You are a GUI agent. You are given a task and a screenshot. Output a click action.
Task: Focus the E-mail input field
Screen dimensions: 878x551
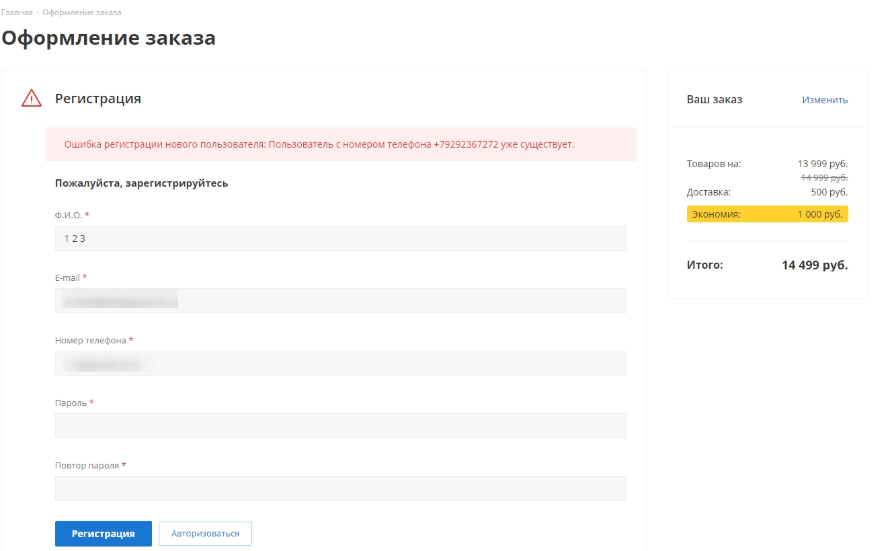pyautogui.click(x=340, y=301)
